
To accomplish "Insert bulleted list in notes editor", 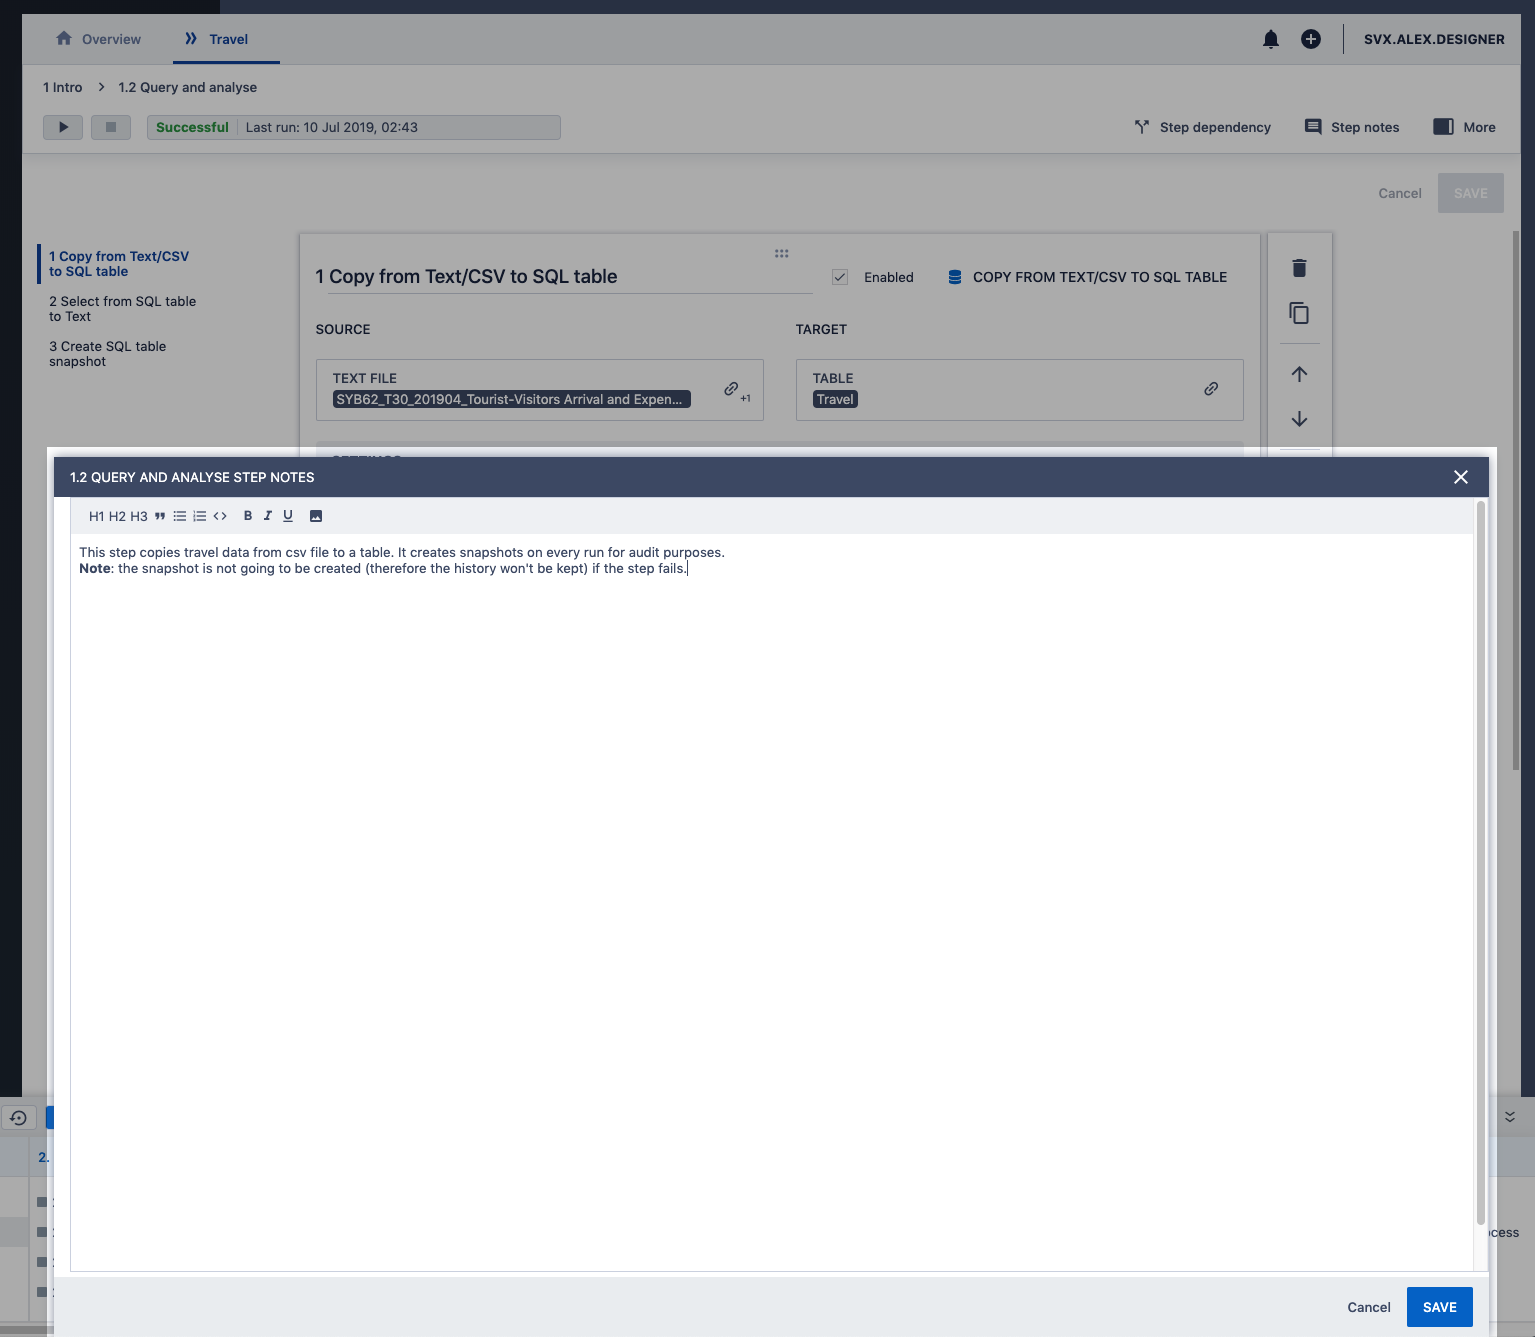I will [x=180, y=516].
